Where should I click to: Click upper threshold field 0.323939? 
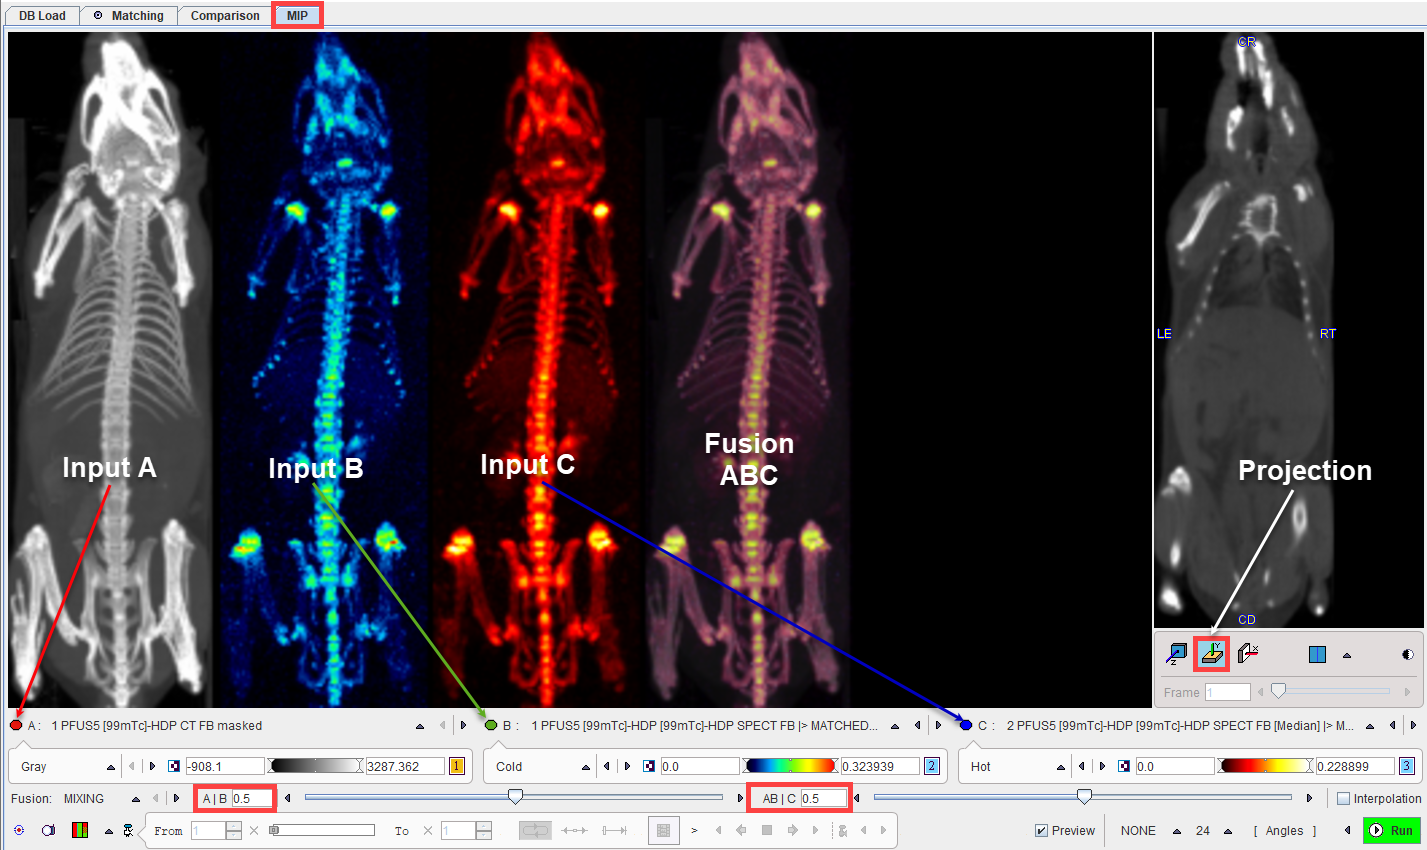click(x=880, y=767)
